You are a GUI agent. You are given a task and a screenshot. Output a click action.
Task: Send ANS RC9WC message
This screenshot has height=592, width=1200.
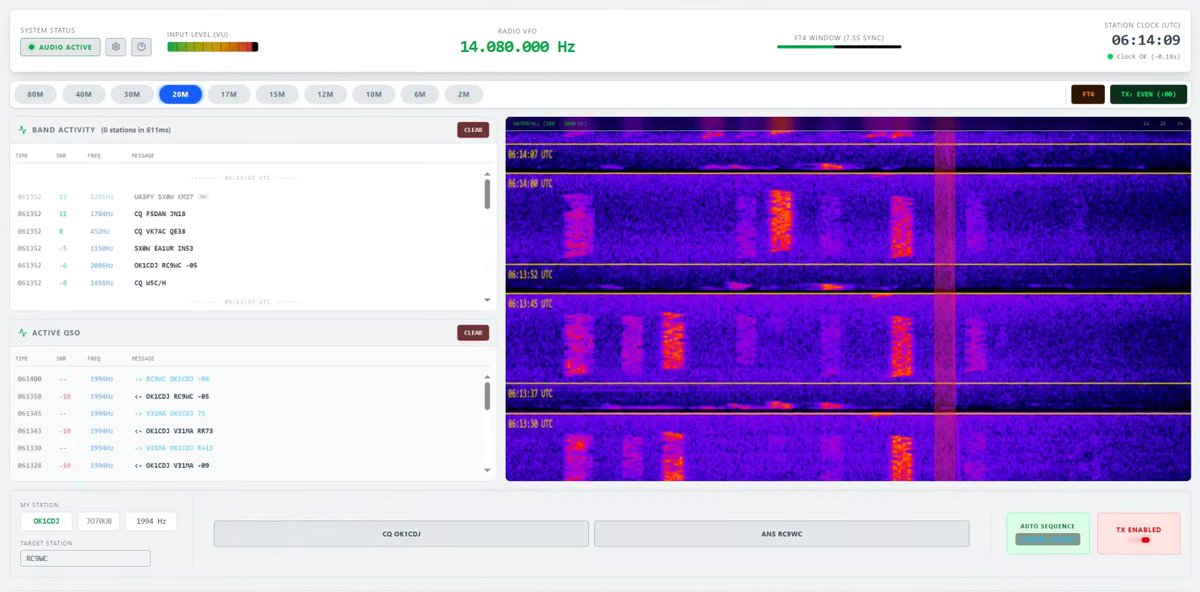pos(782,533)
